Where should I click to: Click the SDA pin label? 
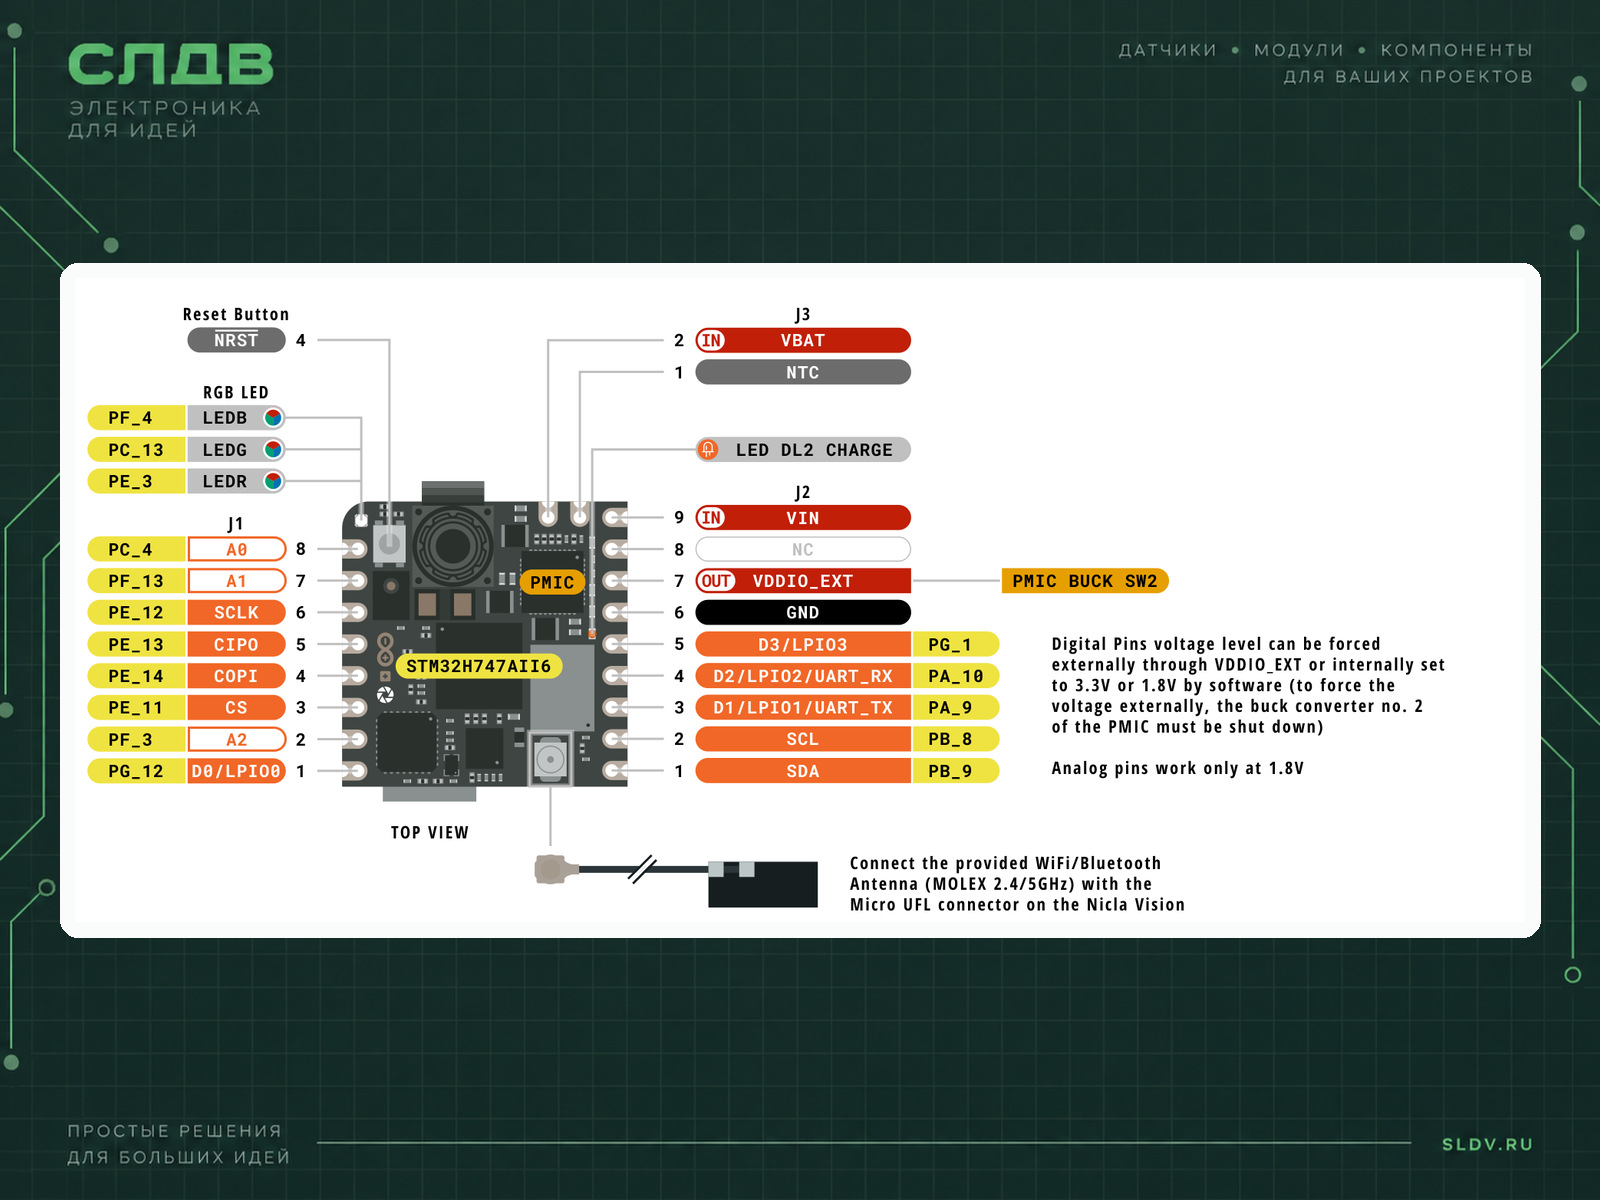pos(803,771)
